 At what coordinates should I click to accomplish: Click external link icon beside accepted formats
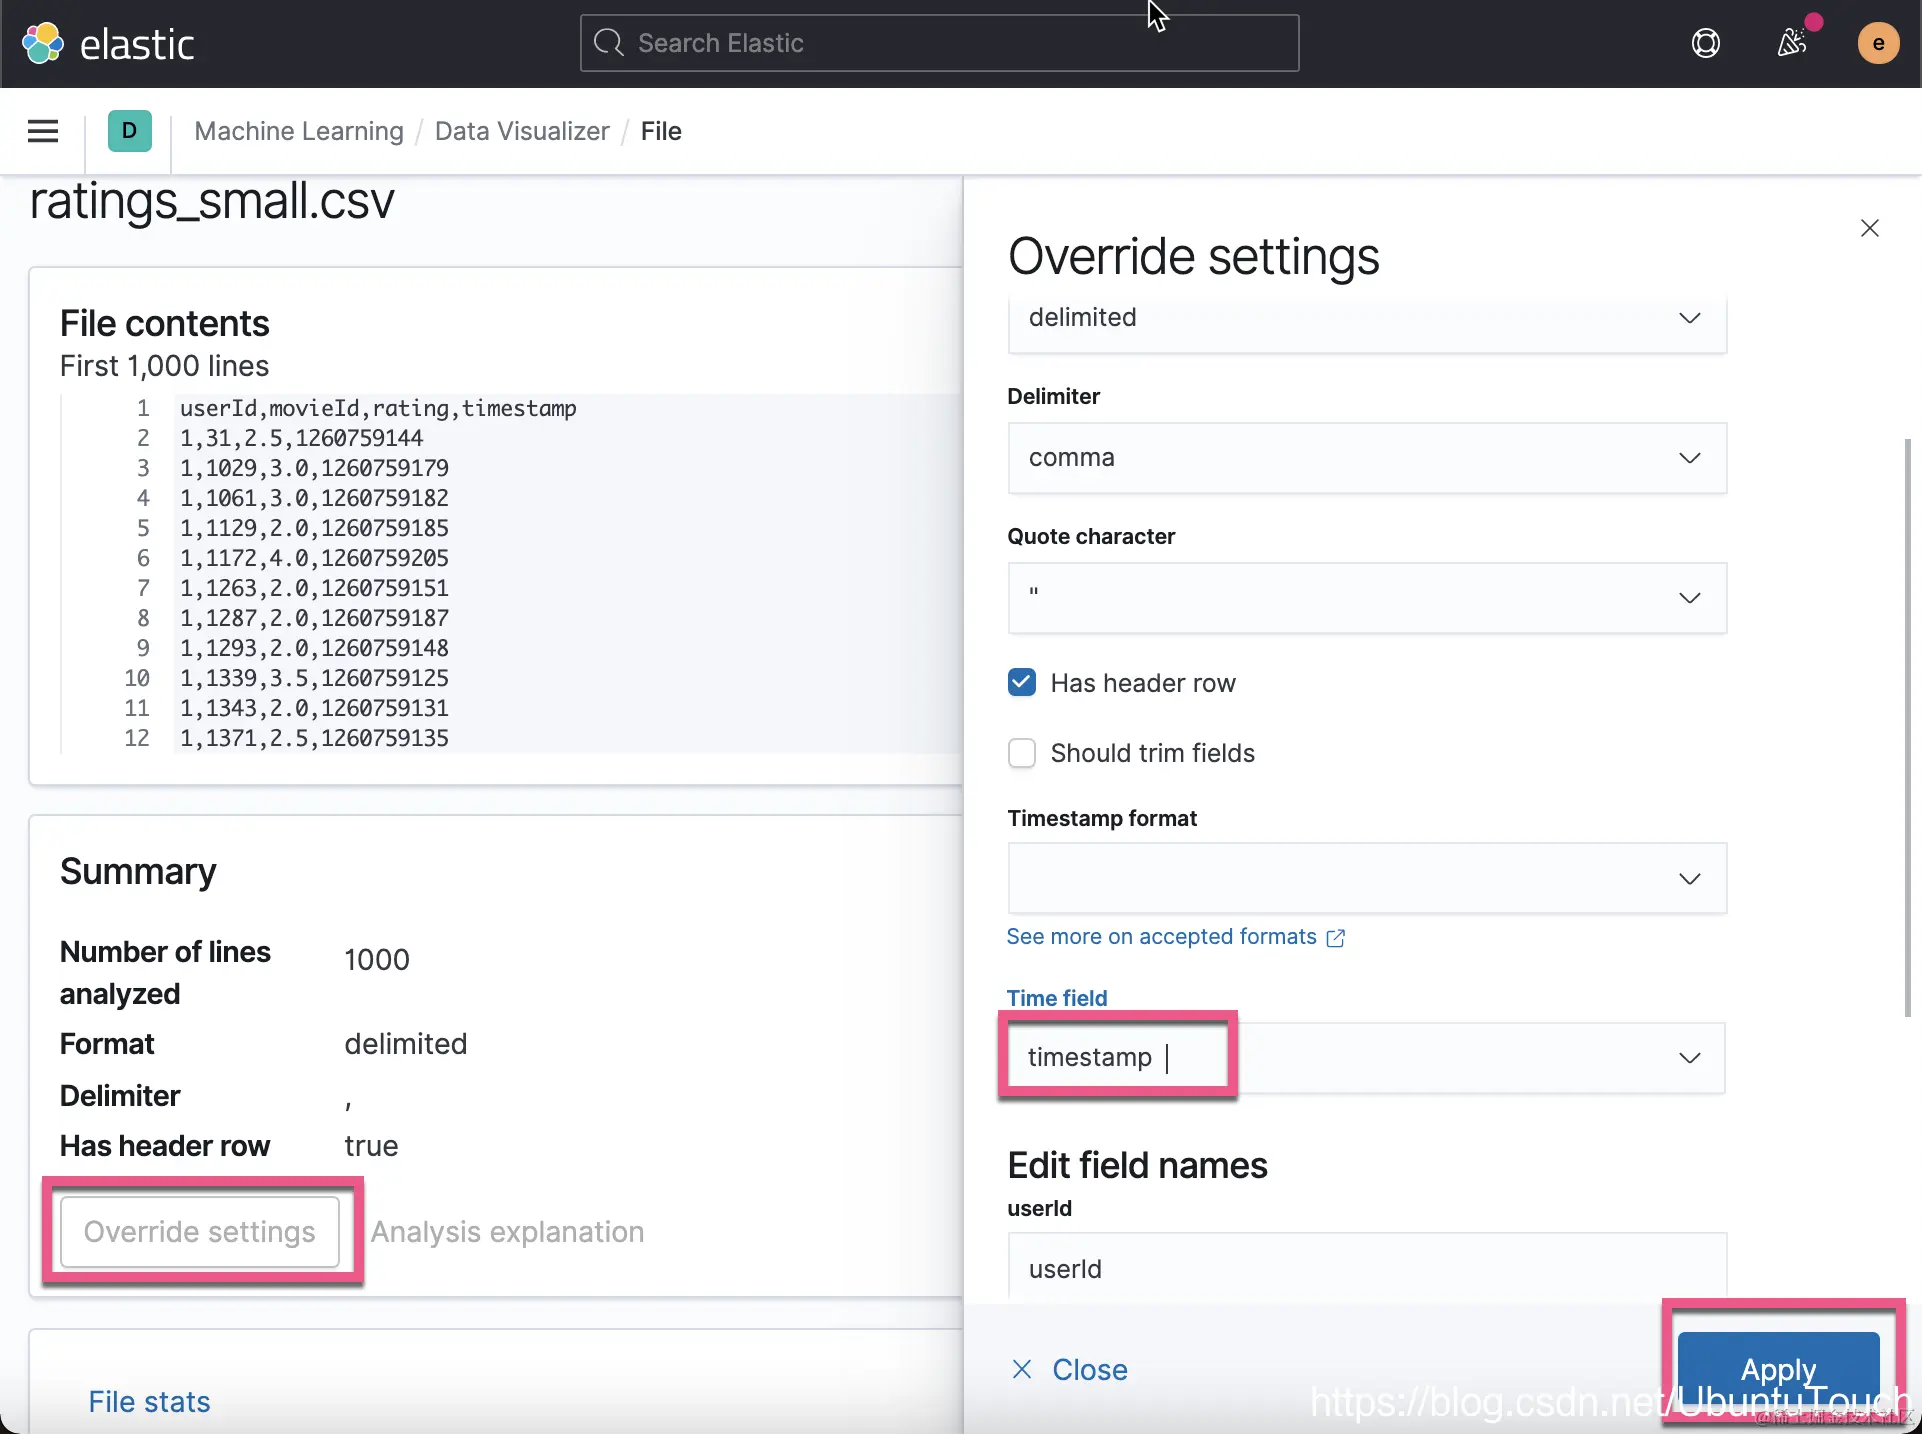pyautogui.click(x=1335, y=938)
